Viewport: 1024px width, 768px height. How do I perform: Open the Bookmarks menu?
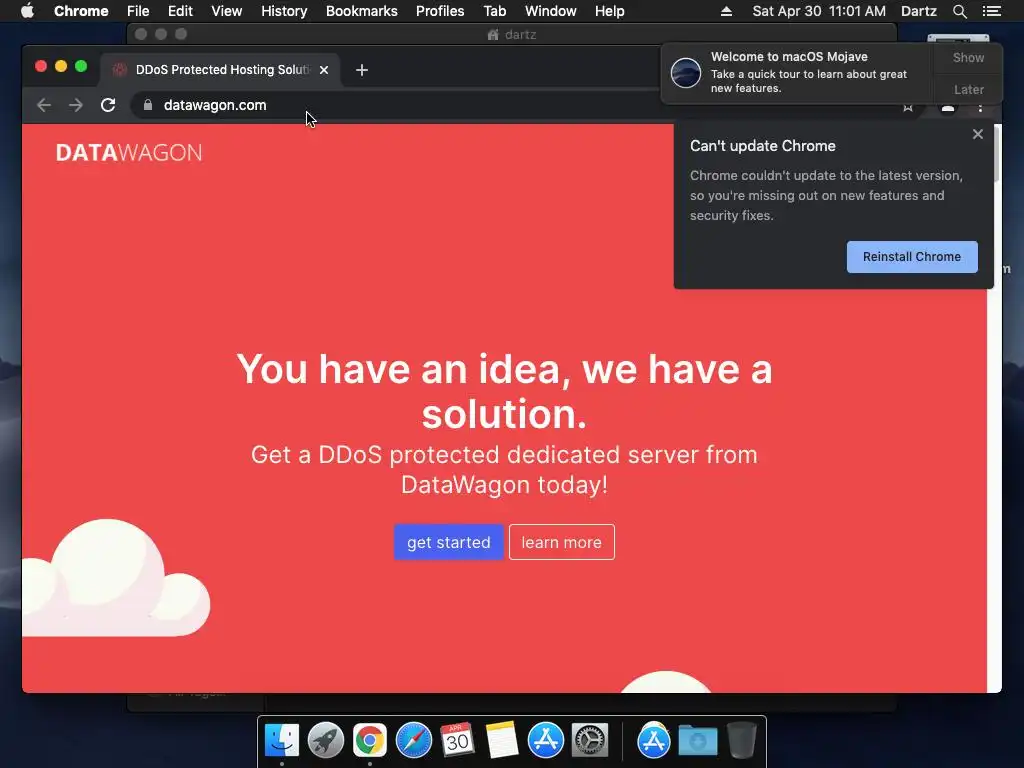[362, 11]
